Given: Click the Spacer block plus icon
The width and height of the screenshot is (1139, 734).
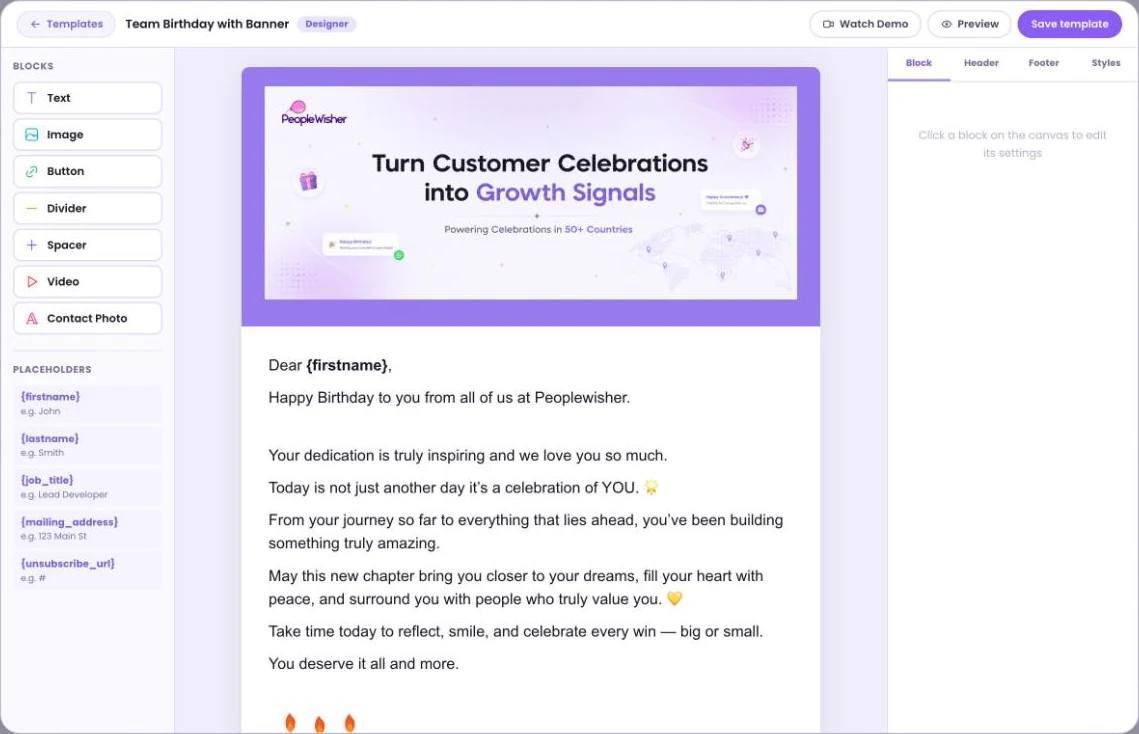Looking at the screenshot, I should pos(31,245).
